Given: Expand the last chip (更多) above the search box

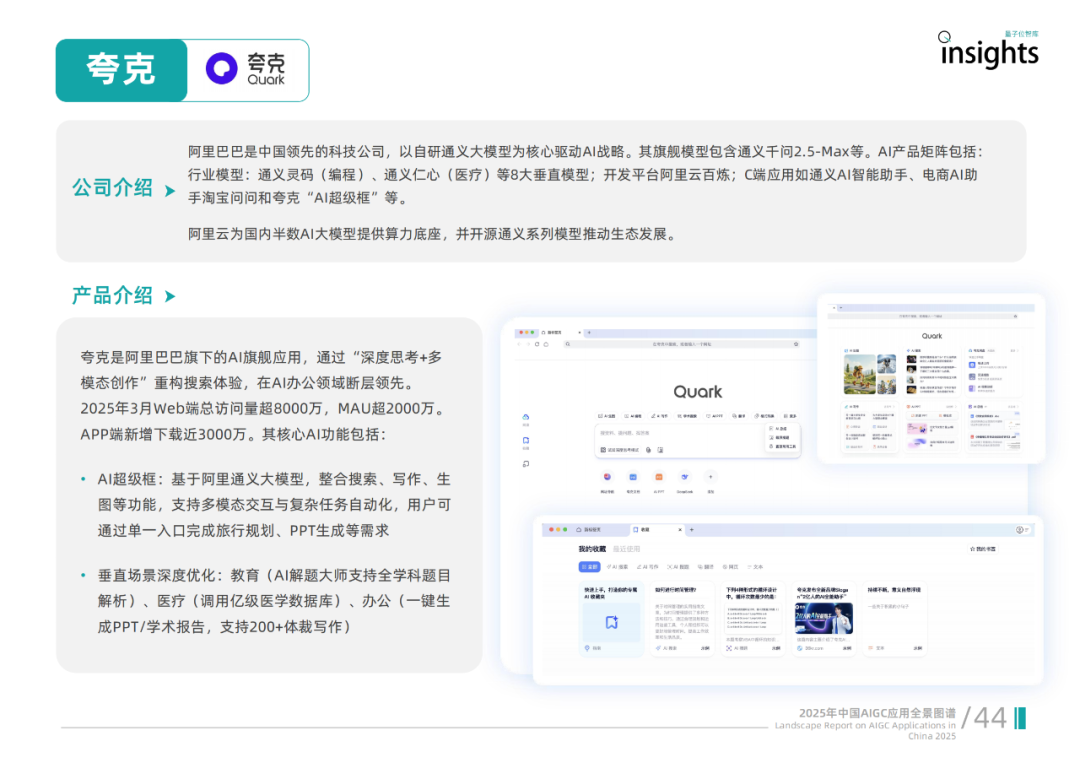Looking at the screenshot, I should click(789, 416).
